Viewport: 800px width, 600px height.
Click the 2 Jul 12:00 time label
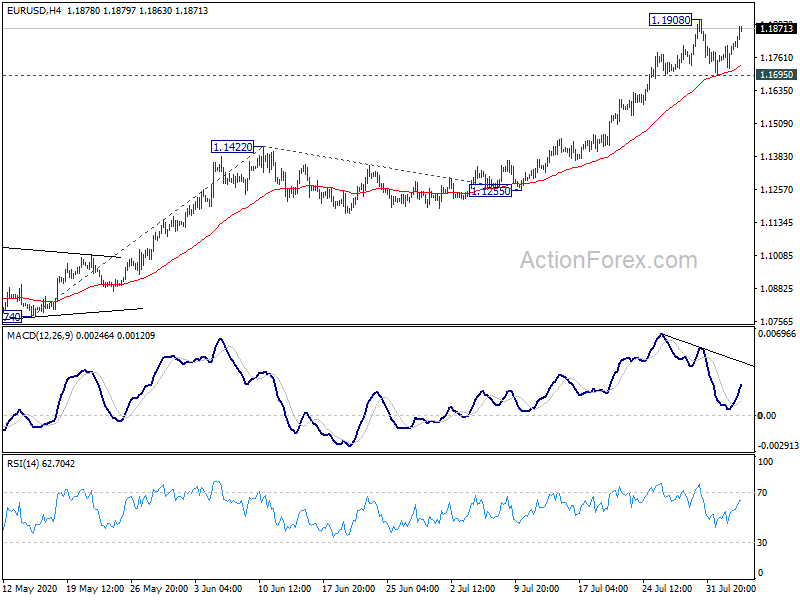click(x=473, y=589)
